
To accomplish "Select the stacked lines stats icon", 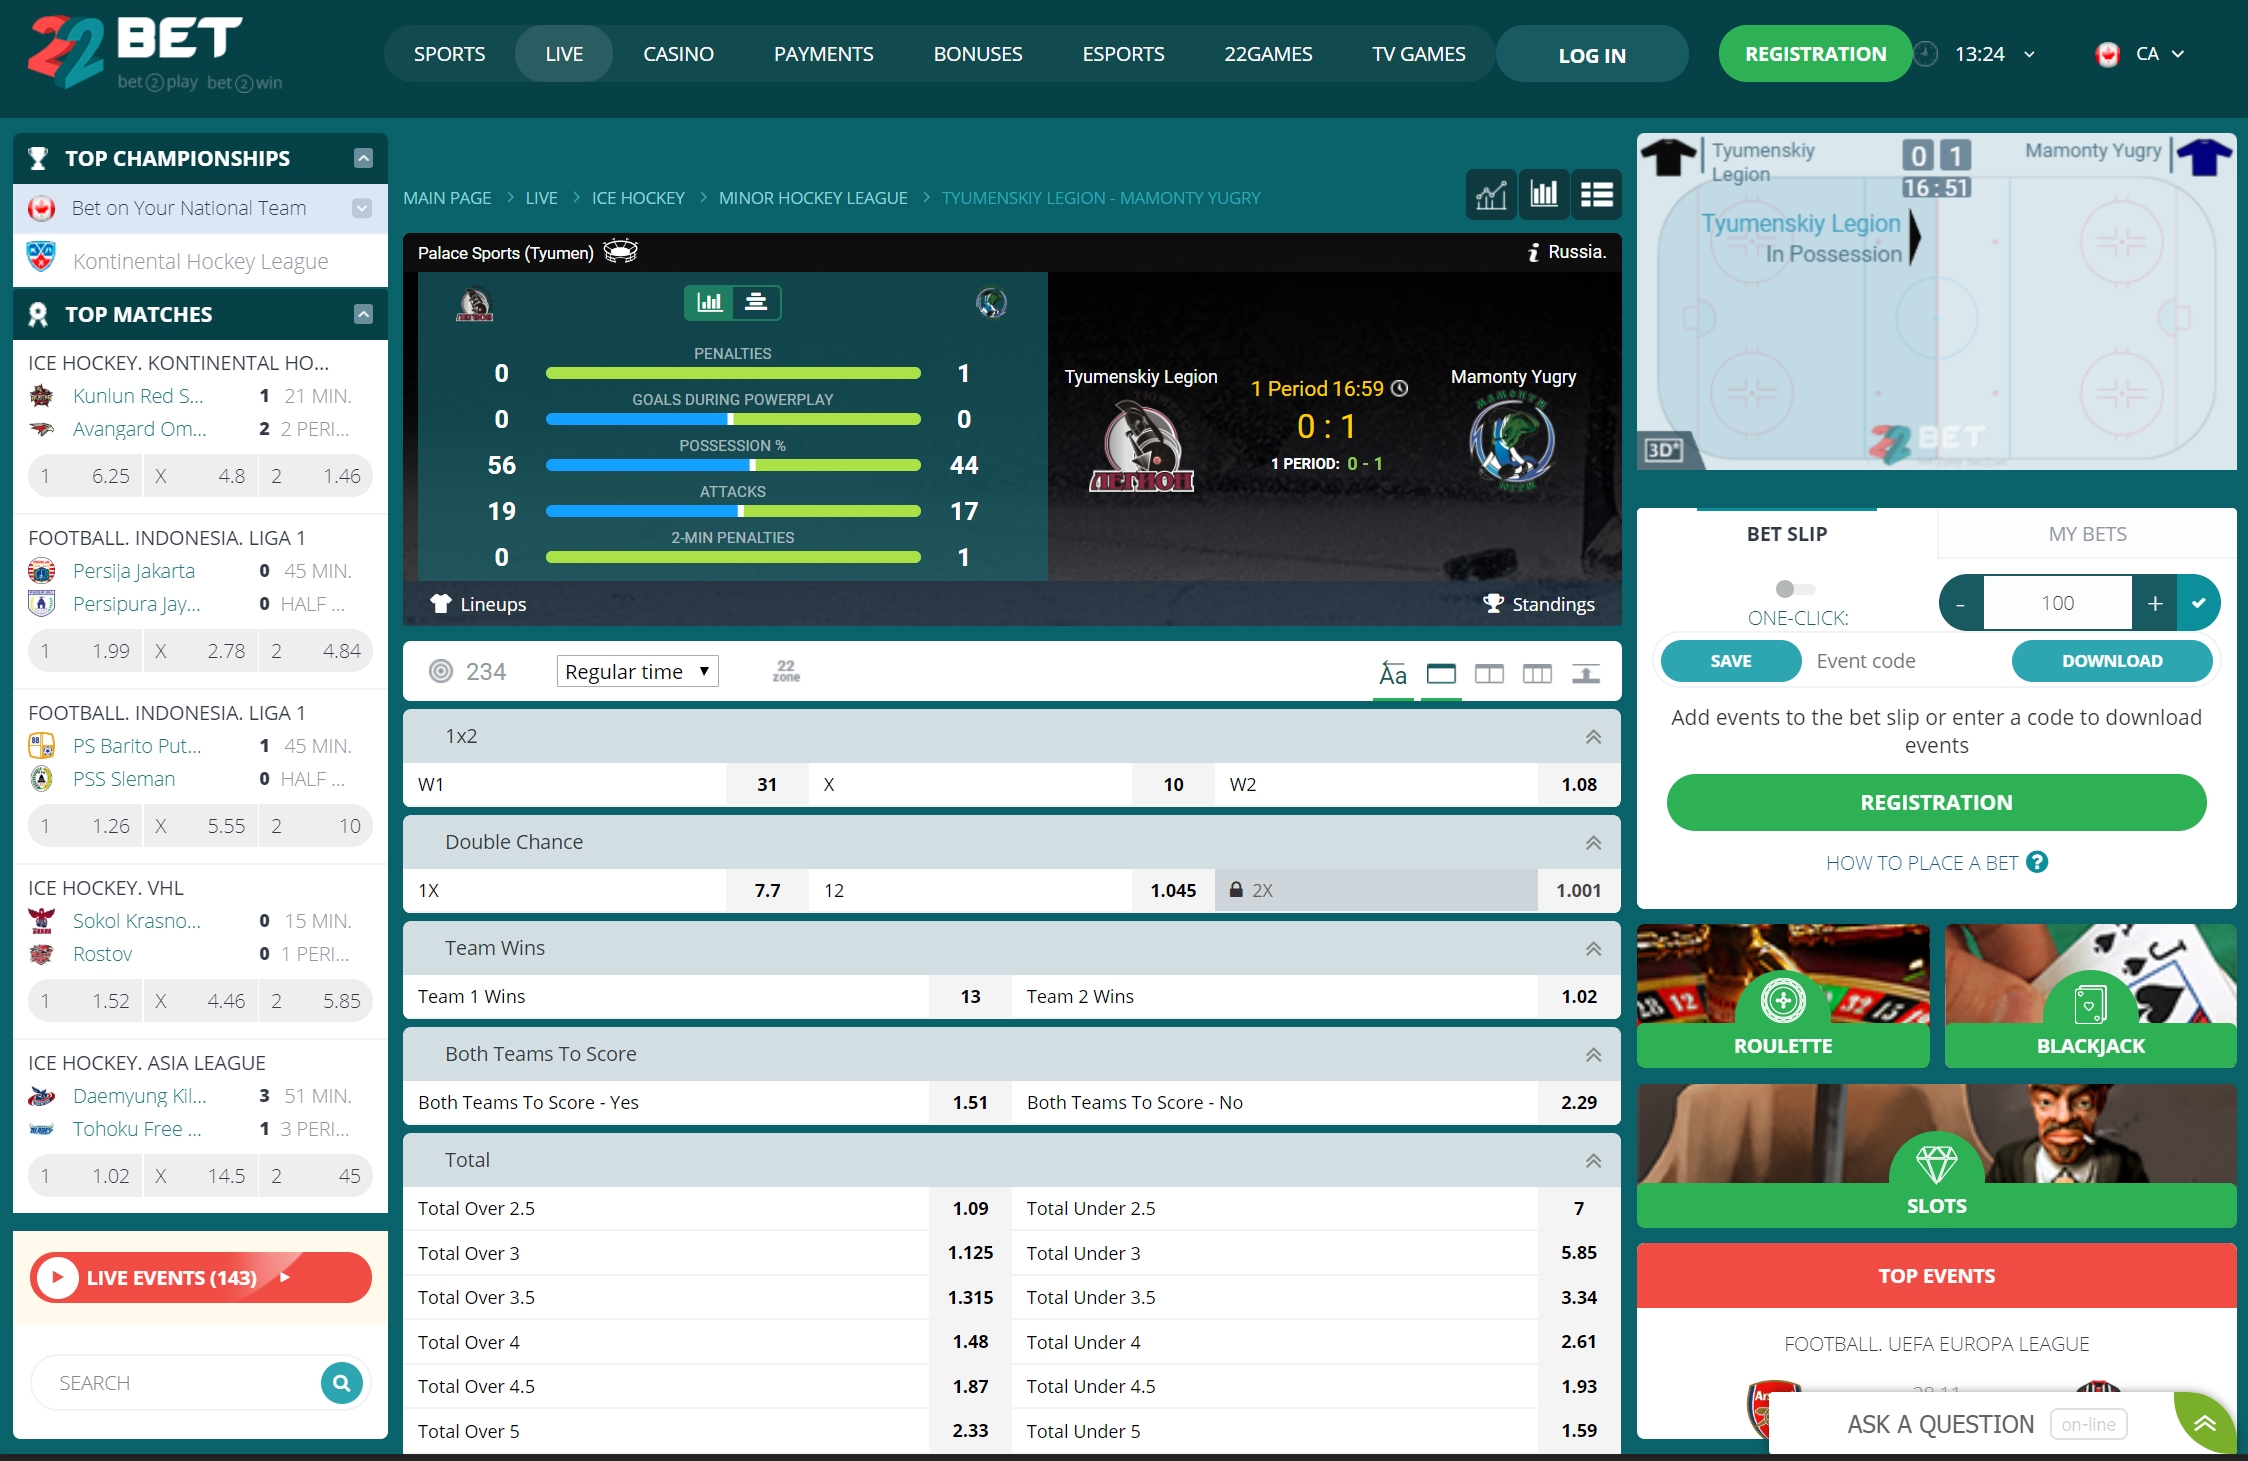I will [x=756, y=302].
